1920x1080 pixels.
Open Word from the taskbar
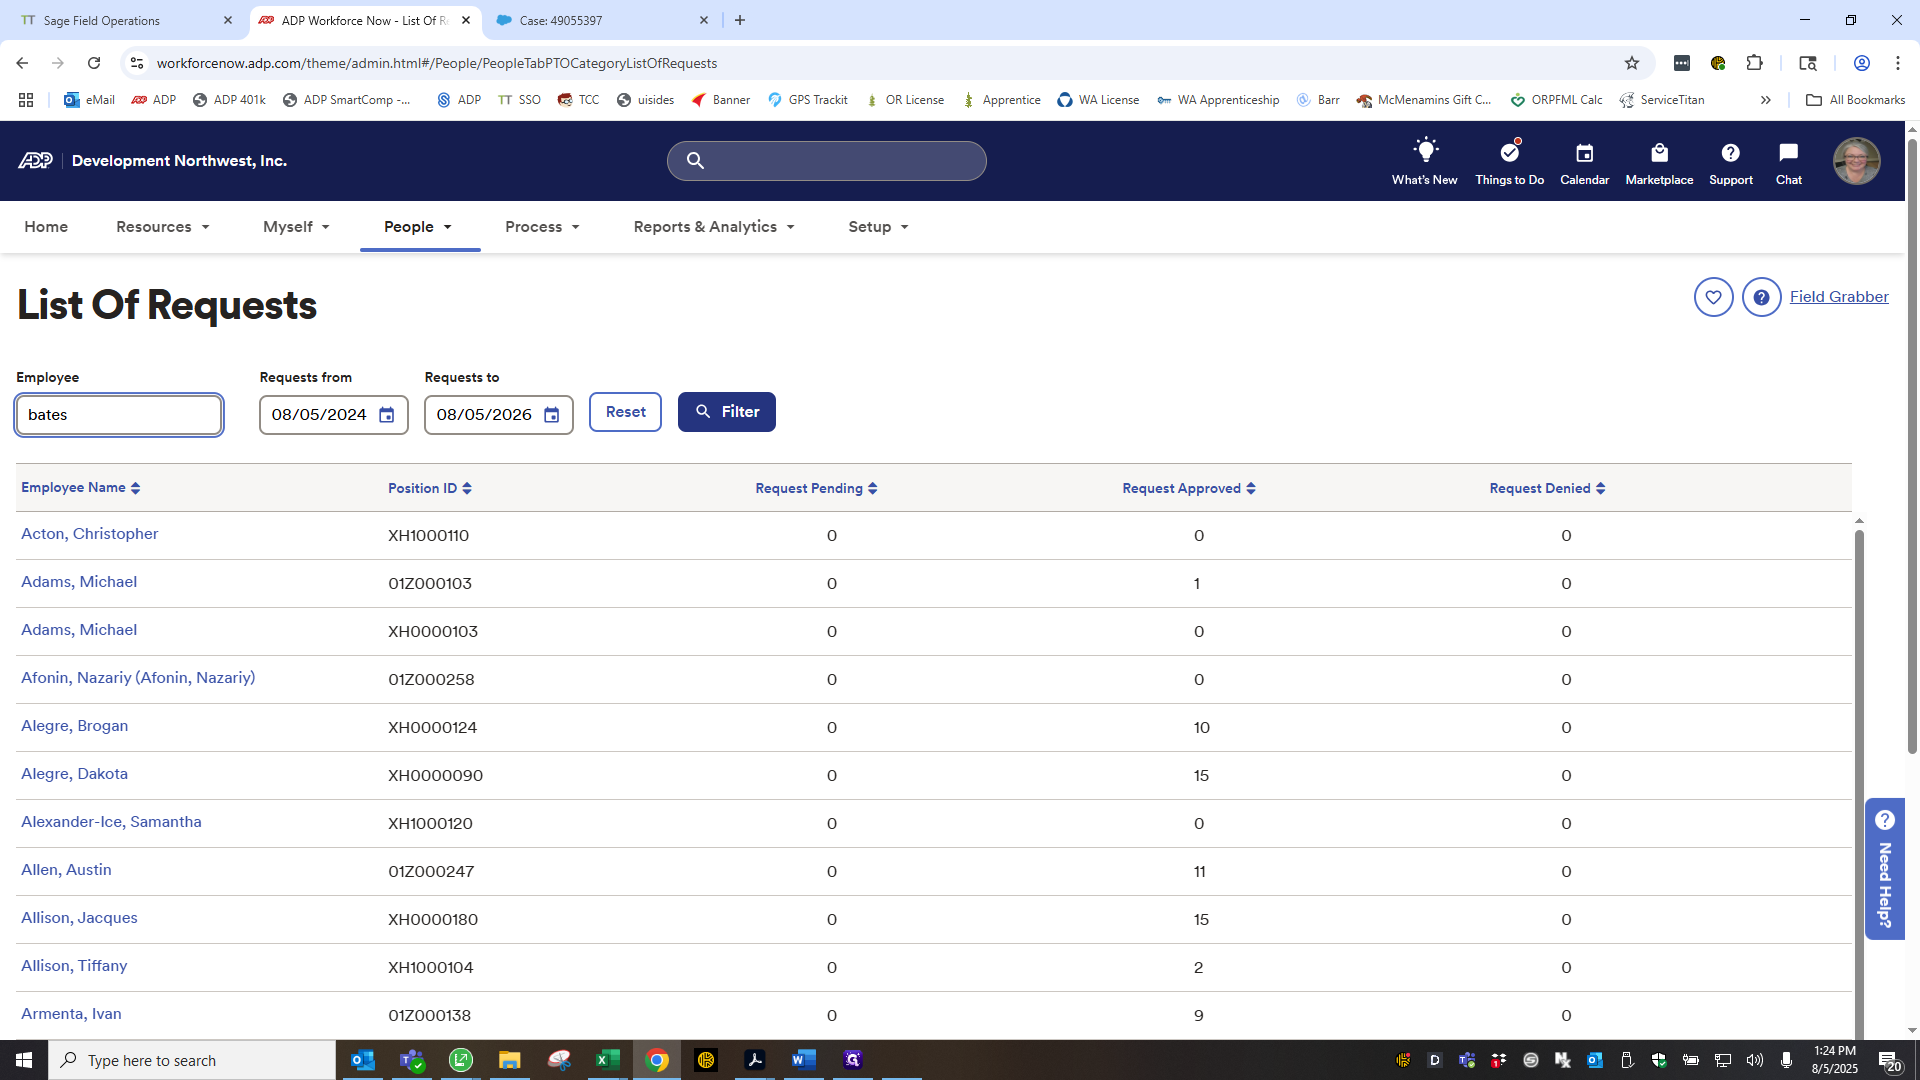pos(803,1060)
